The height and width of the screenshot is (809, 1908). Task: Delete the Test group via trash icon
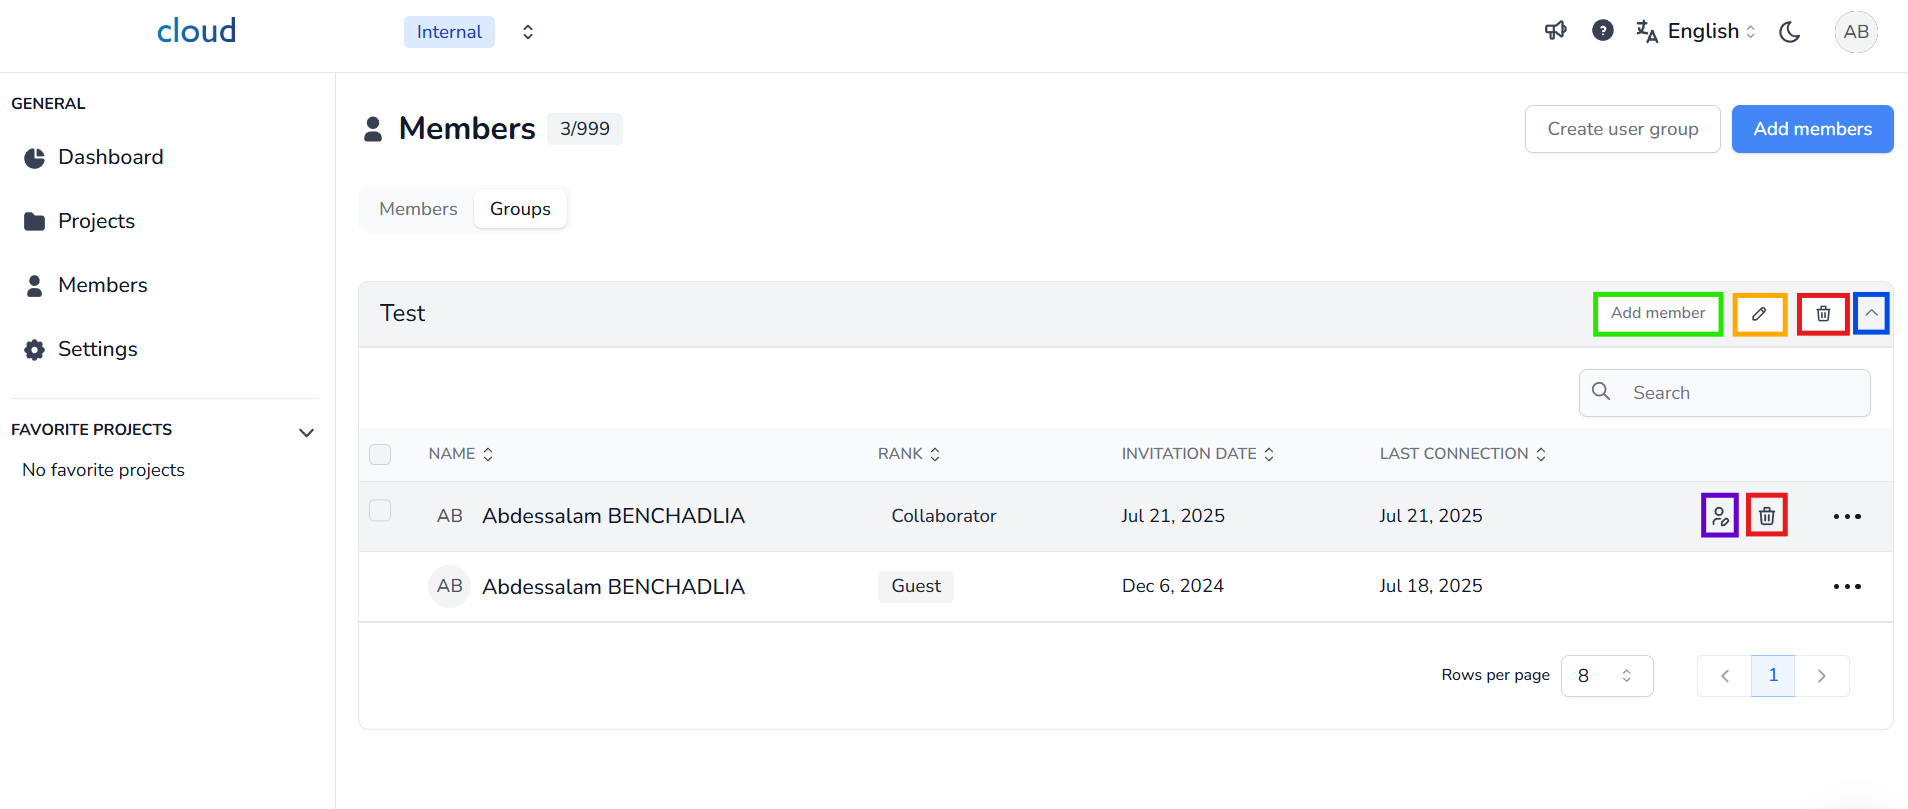click(x=1823, y=314)
